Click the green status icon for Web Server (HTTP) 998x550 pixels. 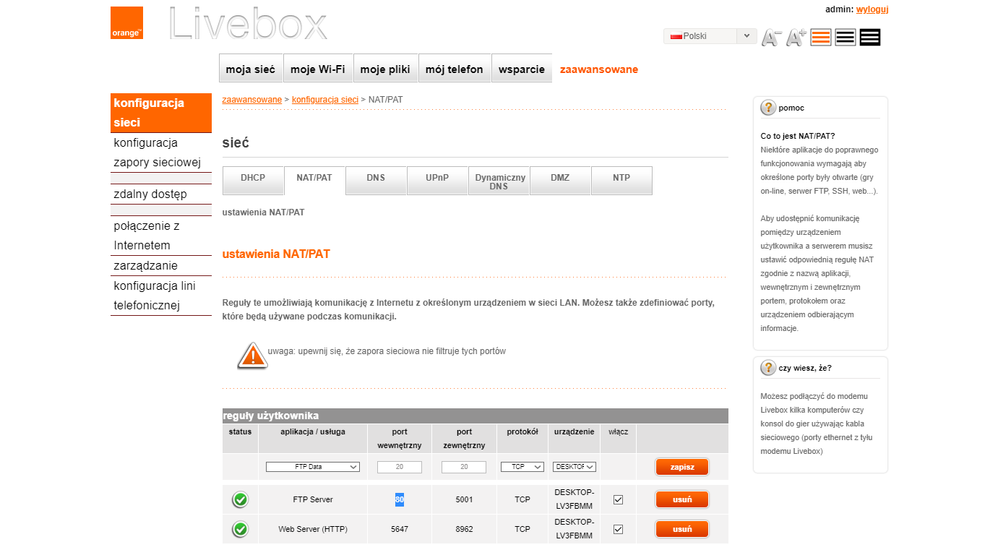coord(240,529)
